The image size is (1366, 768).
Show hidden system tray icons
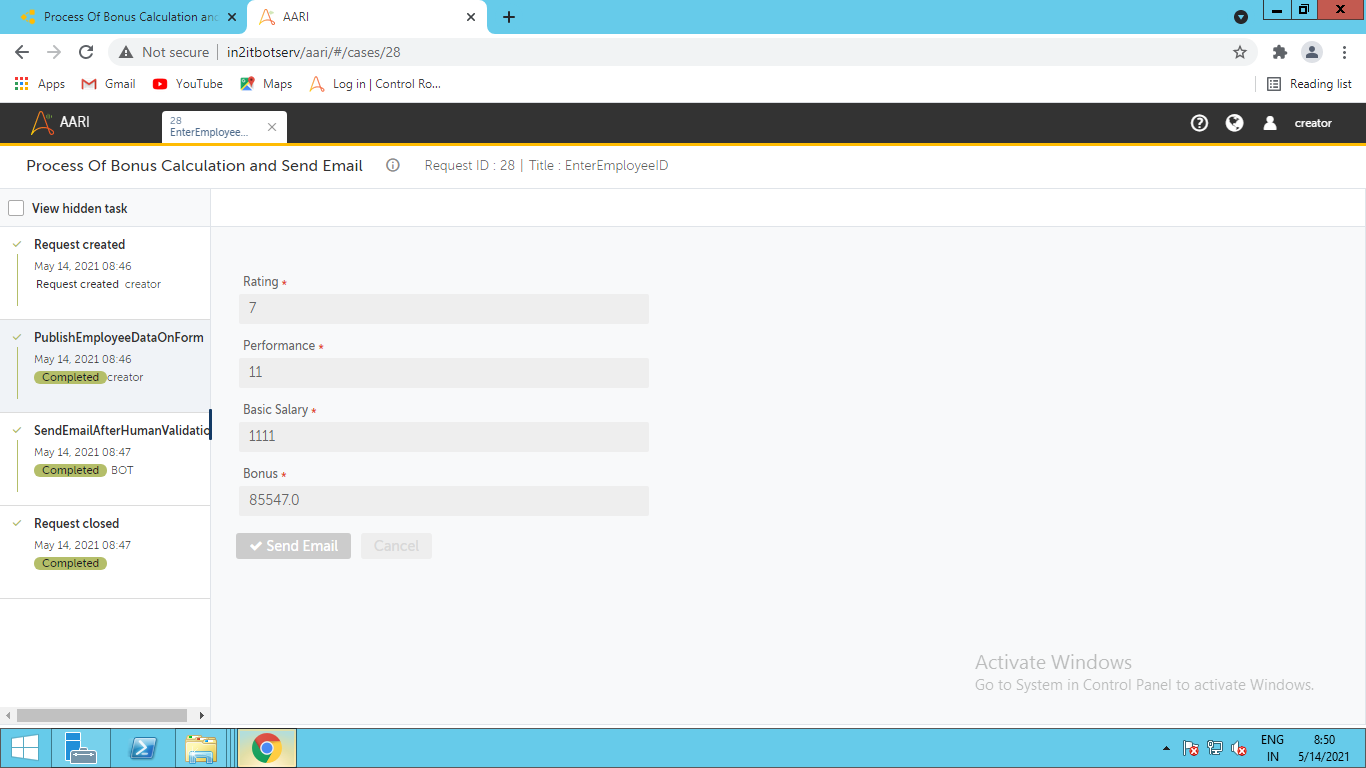point(1166,748)
